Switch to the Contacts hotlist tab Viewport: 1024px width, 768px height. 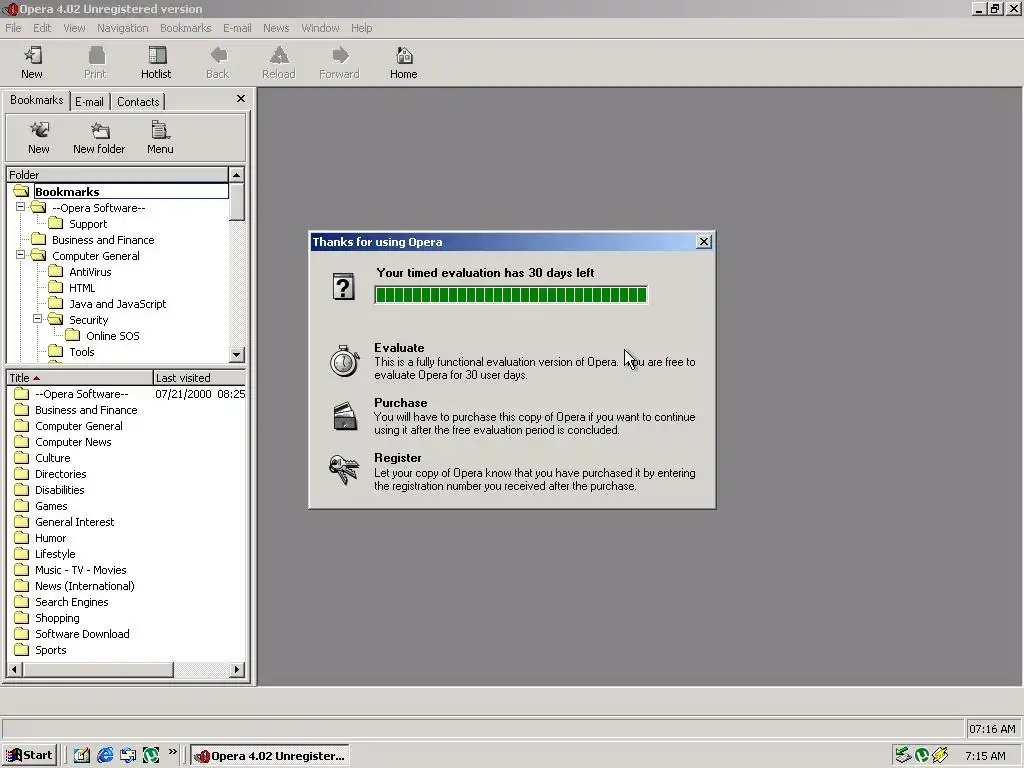[138, 102]
